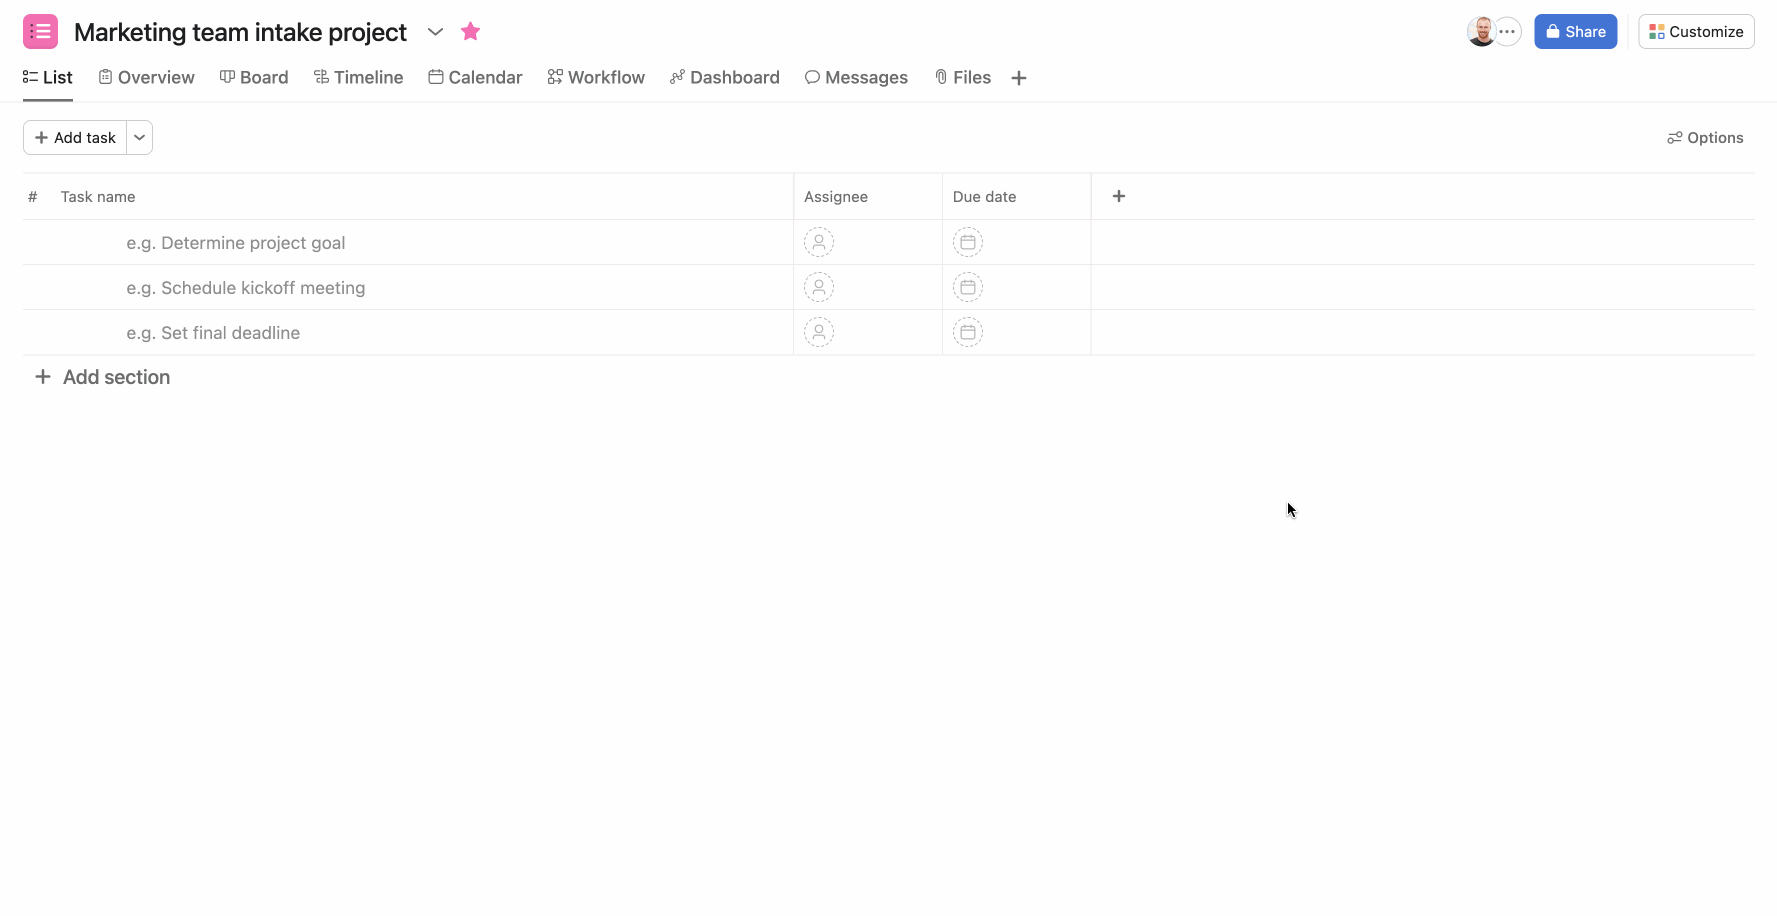Viewport: 1777px width, 916px height.
Task: Open the three-dot overflow menu
Action: tap(1509, 31)
